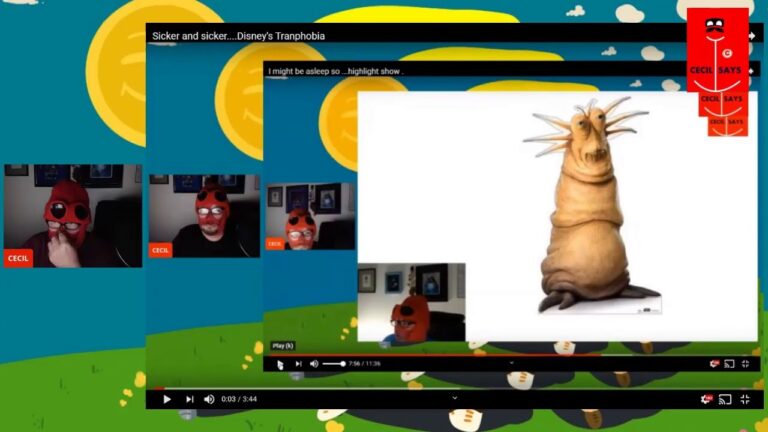Click the 0:03 / 3:44 time display
Image resolution: width=768 pixels, height=432 pixels.
click(x=239, y=399)
